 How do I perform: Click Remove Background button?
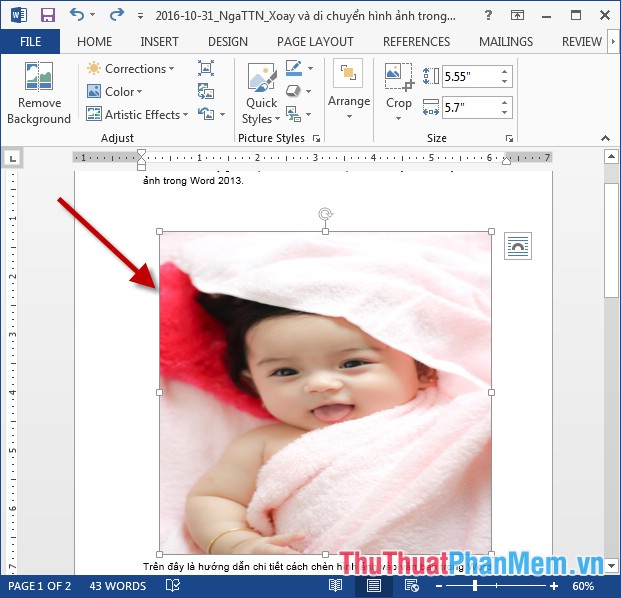pyautogui.click(x=39, y=93)
